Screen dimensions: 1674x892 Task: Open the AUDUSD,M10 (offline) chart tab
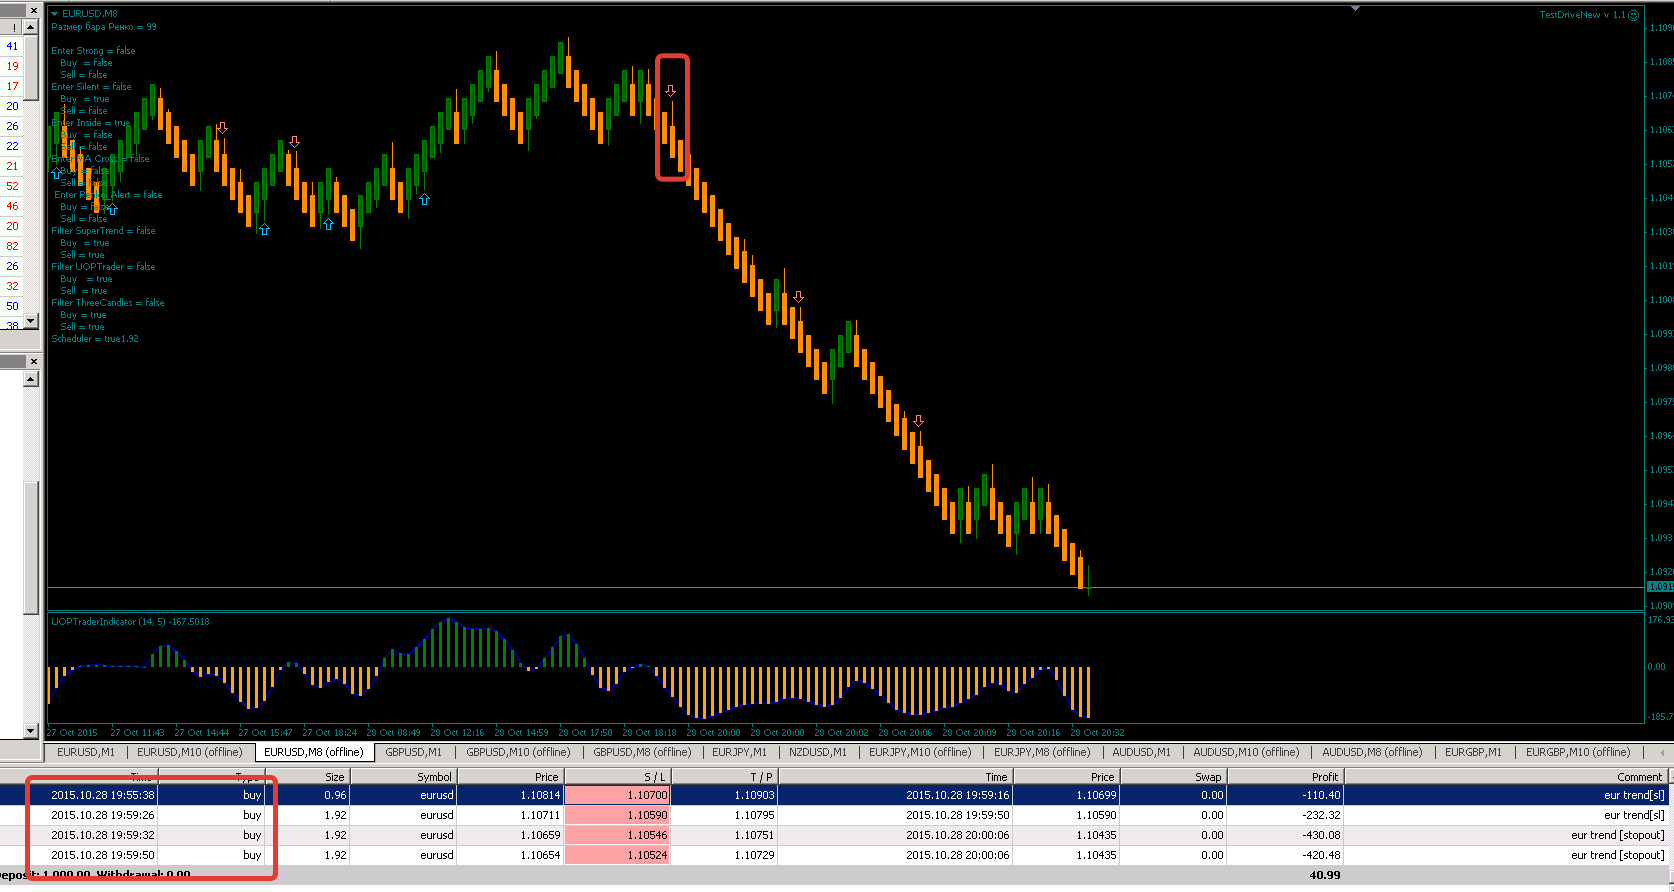point(1247,752)
